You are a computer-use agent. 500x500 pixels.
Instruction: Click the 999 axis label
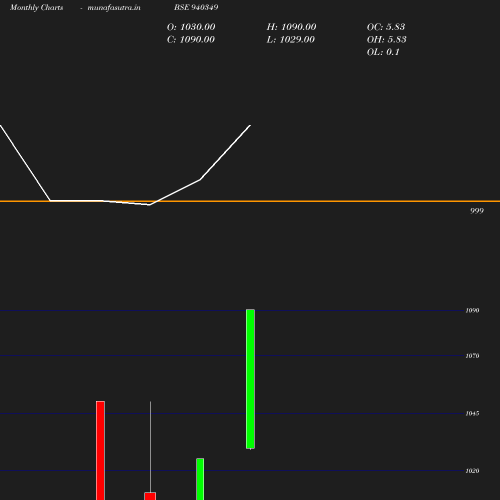pos(477,211)
